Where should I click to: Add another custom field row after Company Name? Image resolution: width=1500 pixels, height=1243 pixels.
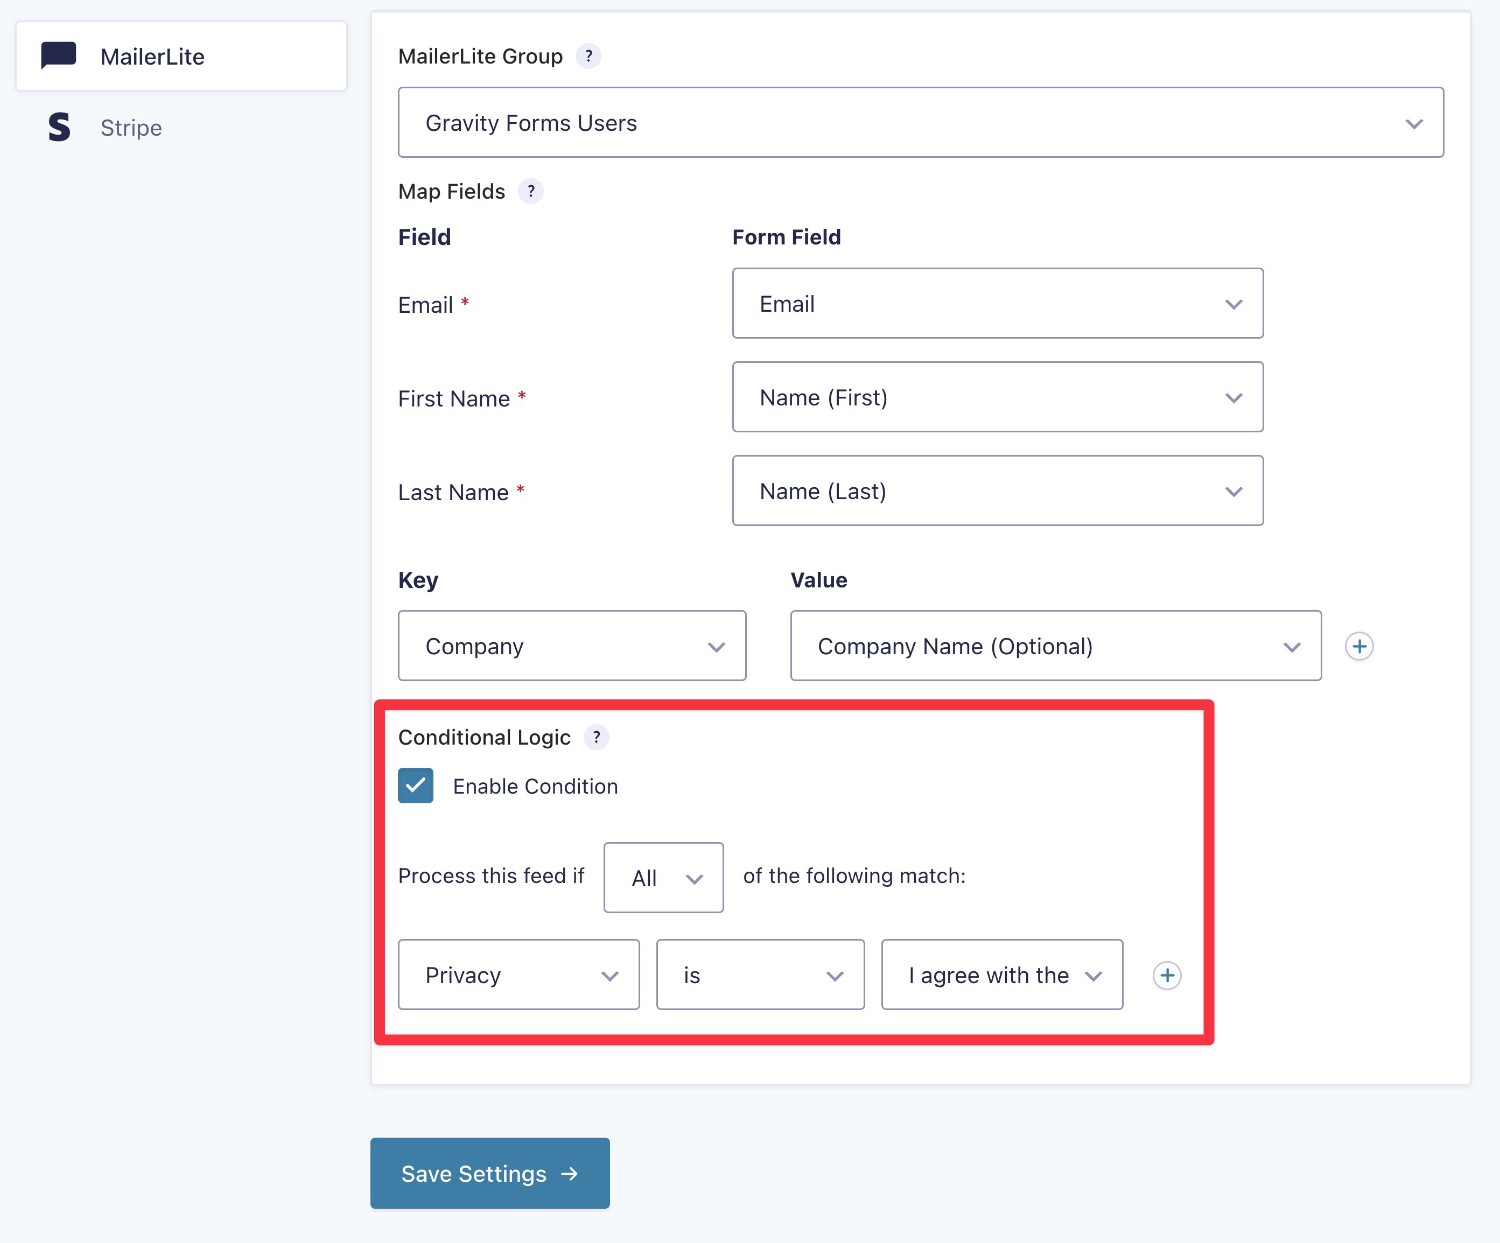[1359, 646]
